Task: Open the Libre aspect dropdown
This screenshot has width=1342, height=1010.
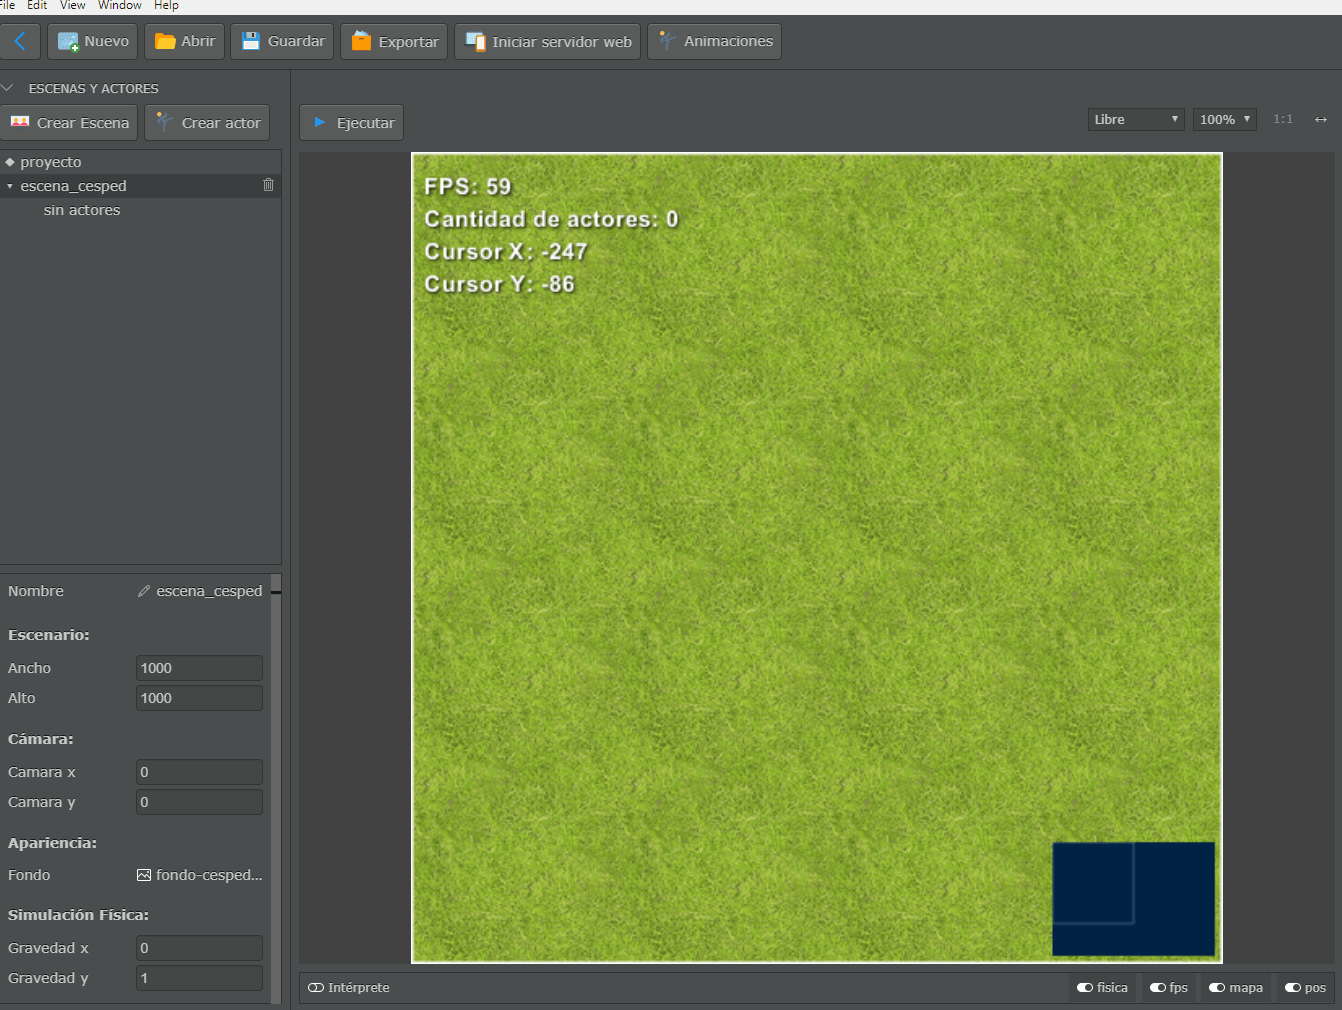Action: [1136, 119]
